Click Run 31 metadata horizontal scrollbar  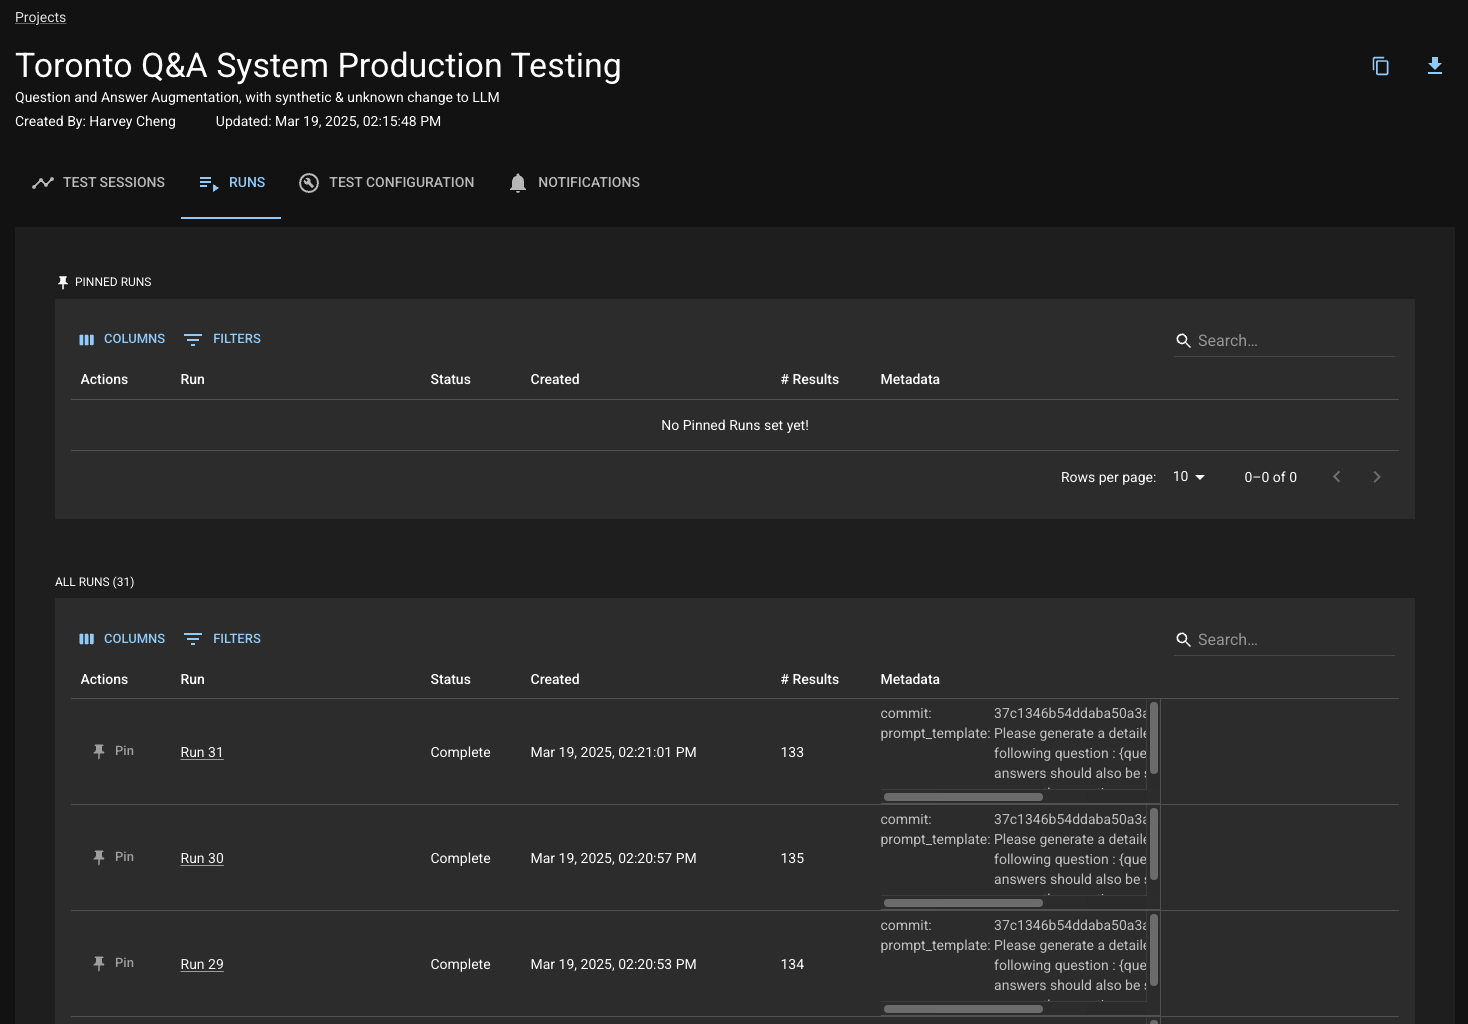[x=963, y=797]
